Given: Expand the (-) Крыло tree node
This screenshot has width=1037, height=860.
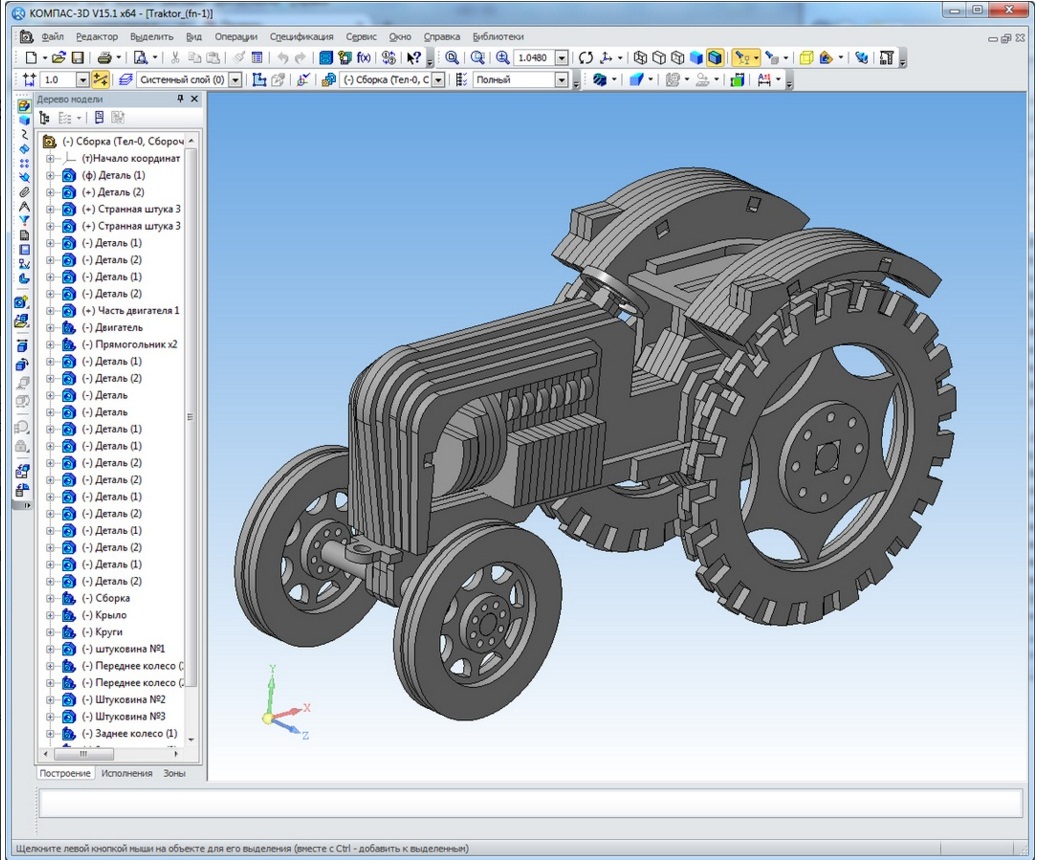Looking at the screenshot, I should [x=50, y=615].
